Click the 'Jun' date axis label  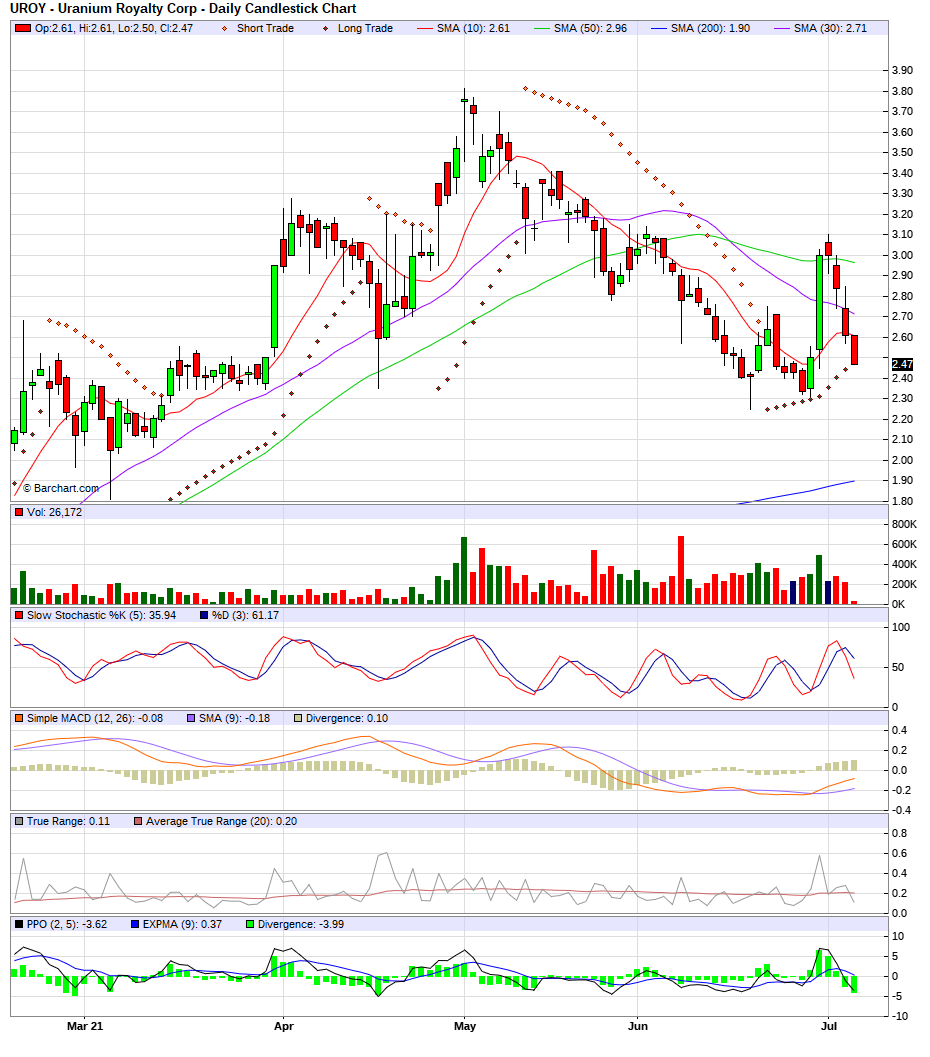click(638, 1027)
